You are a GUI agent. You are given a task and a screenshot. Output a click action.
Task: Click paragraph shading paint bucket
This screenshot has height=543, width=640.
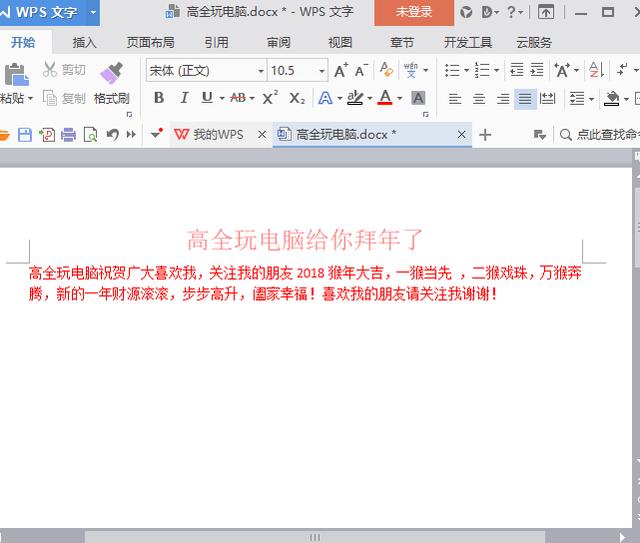click(612, 98)
